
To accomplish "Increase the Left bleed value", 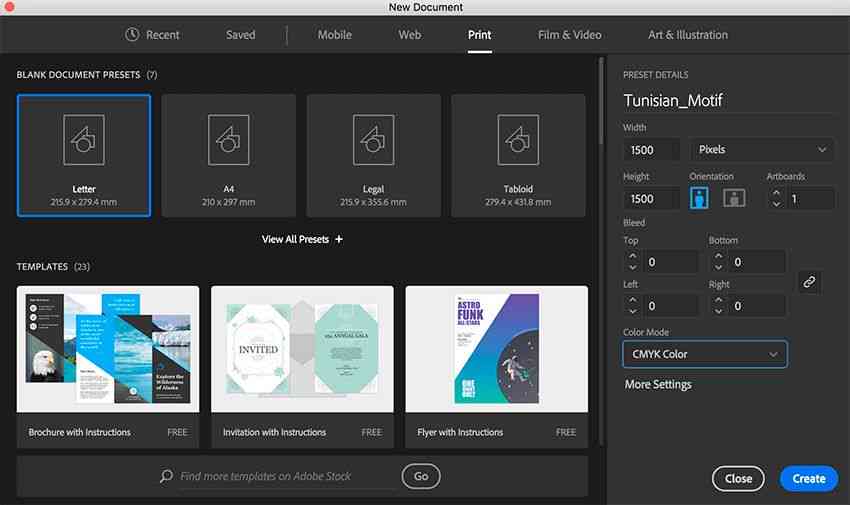I will pos(632,300).
